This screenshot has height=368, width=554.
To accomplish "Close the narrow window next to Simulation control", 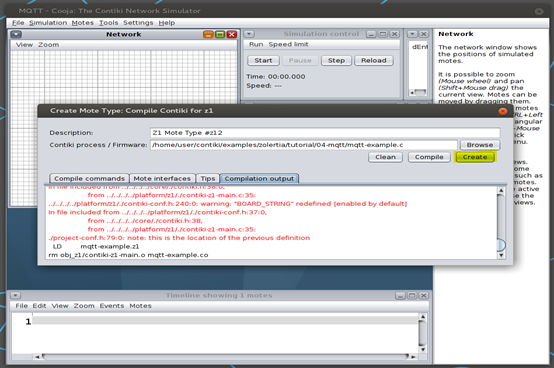I will [x=424, y=34].
